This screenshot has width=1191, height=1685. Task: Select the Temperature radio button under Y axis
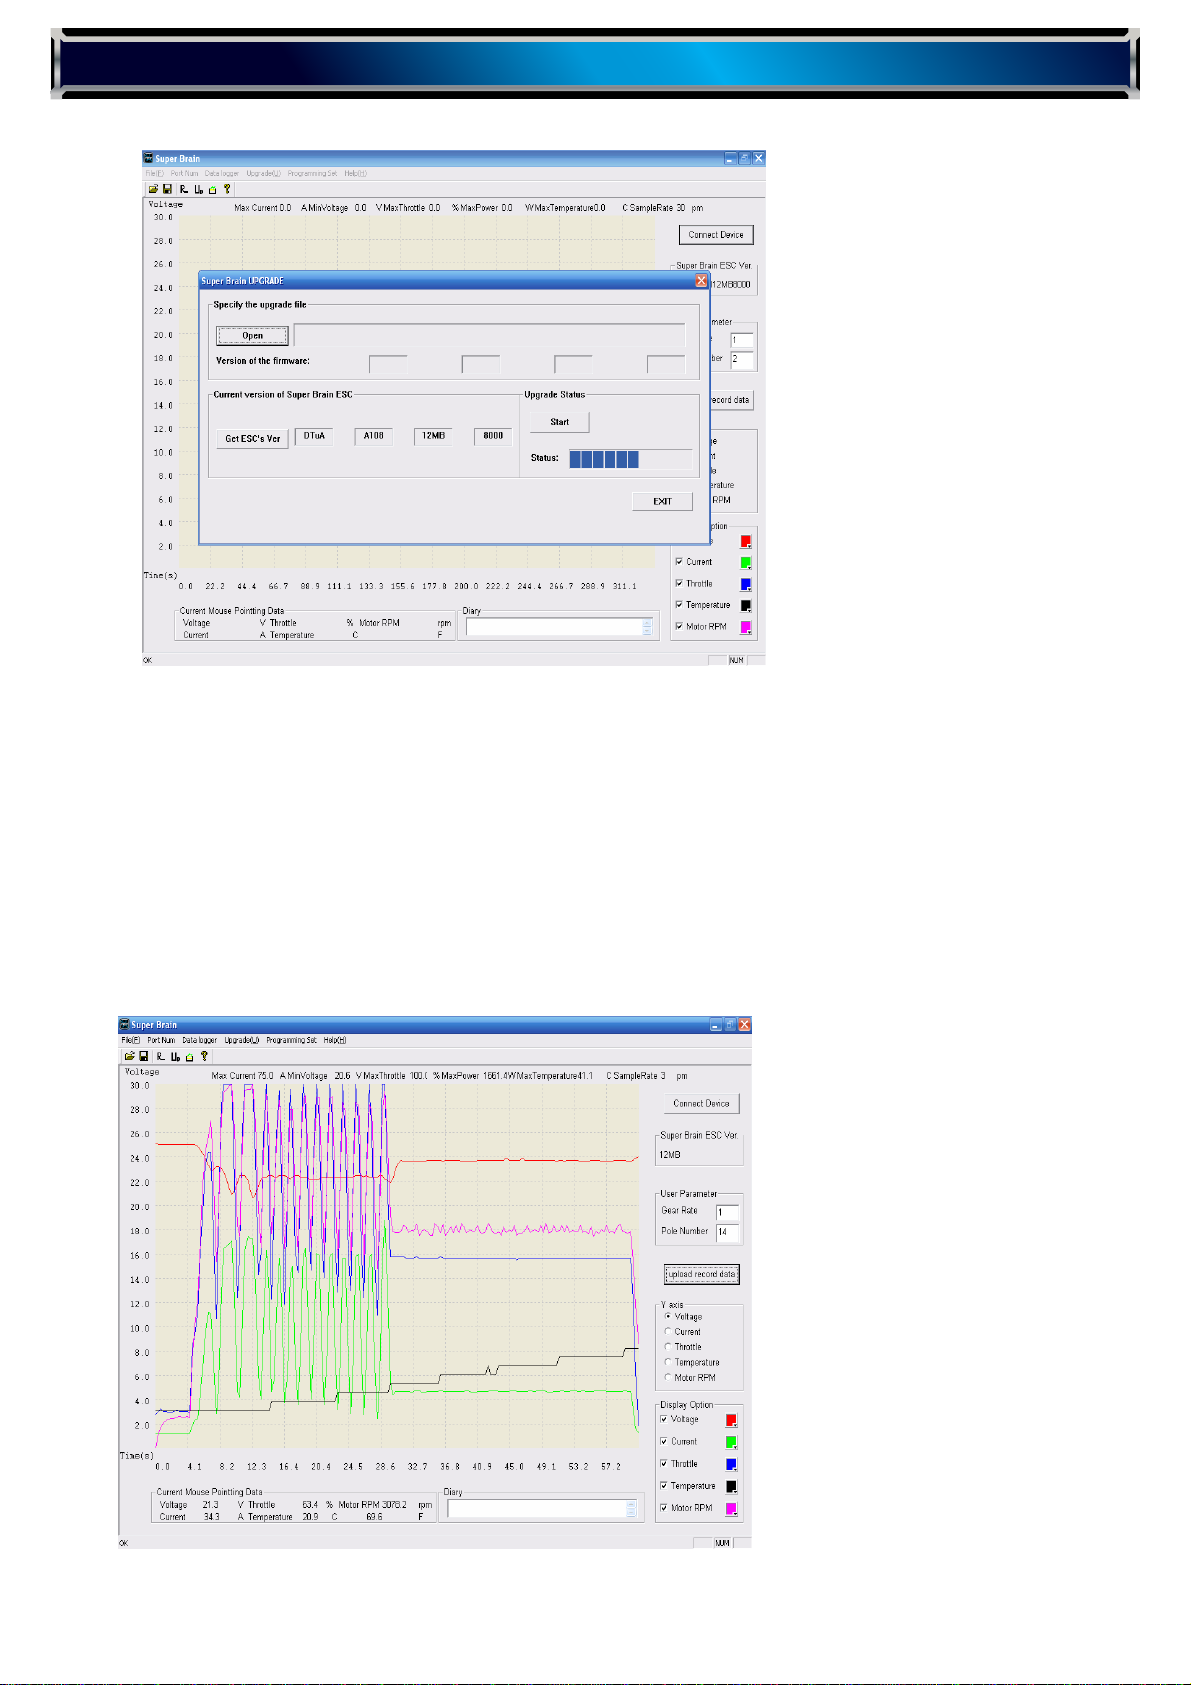click(668, 1362)
